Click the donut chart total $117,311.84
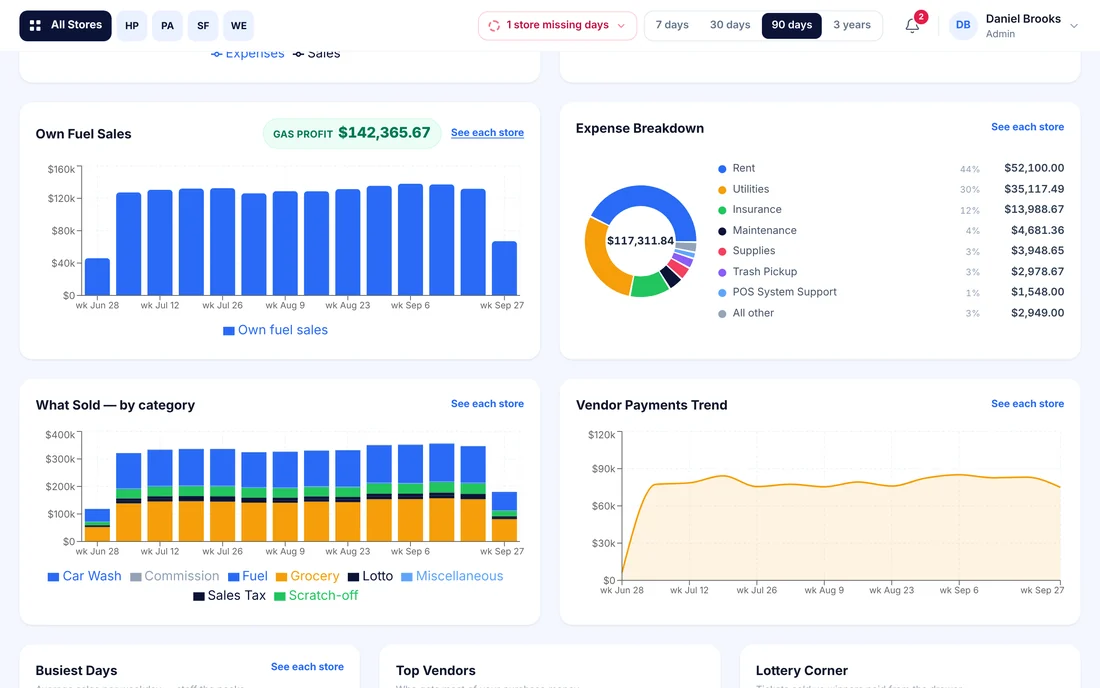This screenshot has width=1100, height=688. tap(640, 241)
